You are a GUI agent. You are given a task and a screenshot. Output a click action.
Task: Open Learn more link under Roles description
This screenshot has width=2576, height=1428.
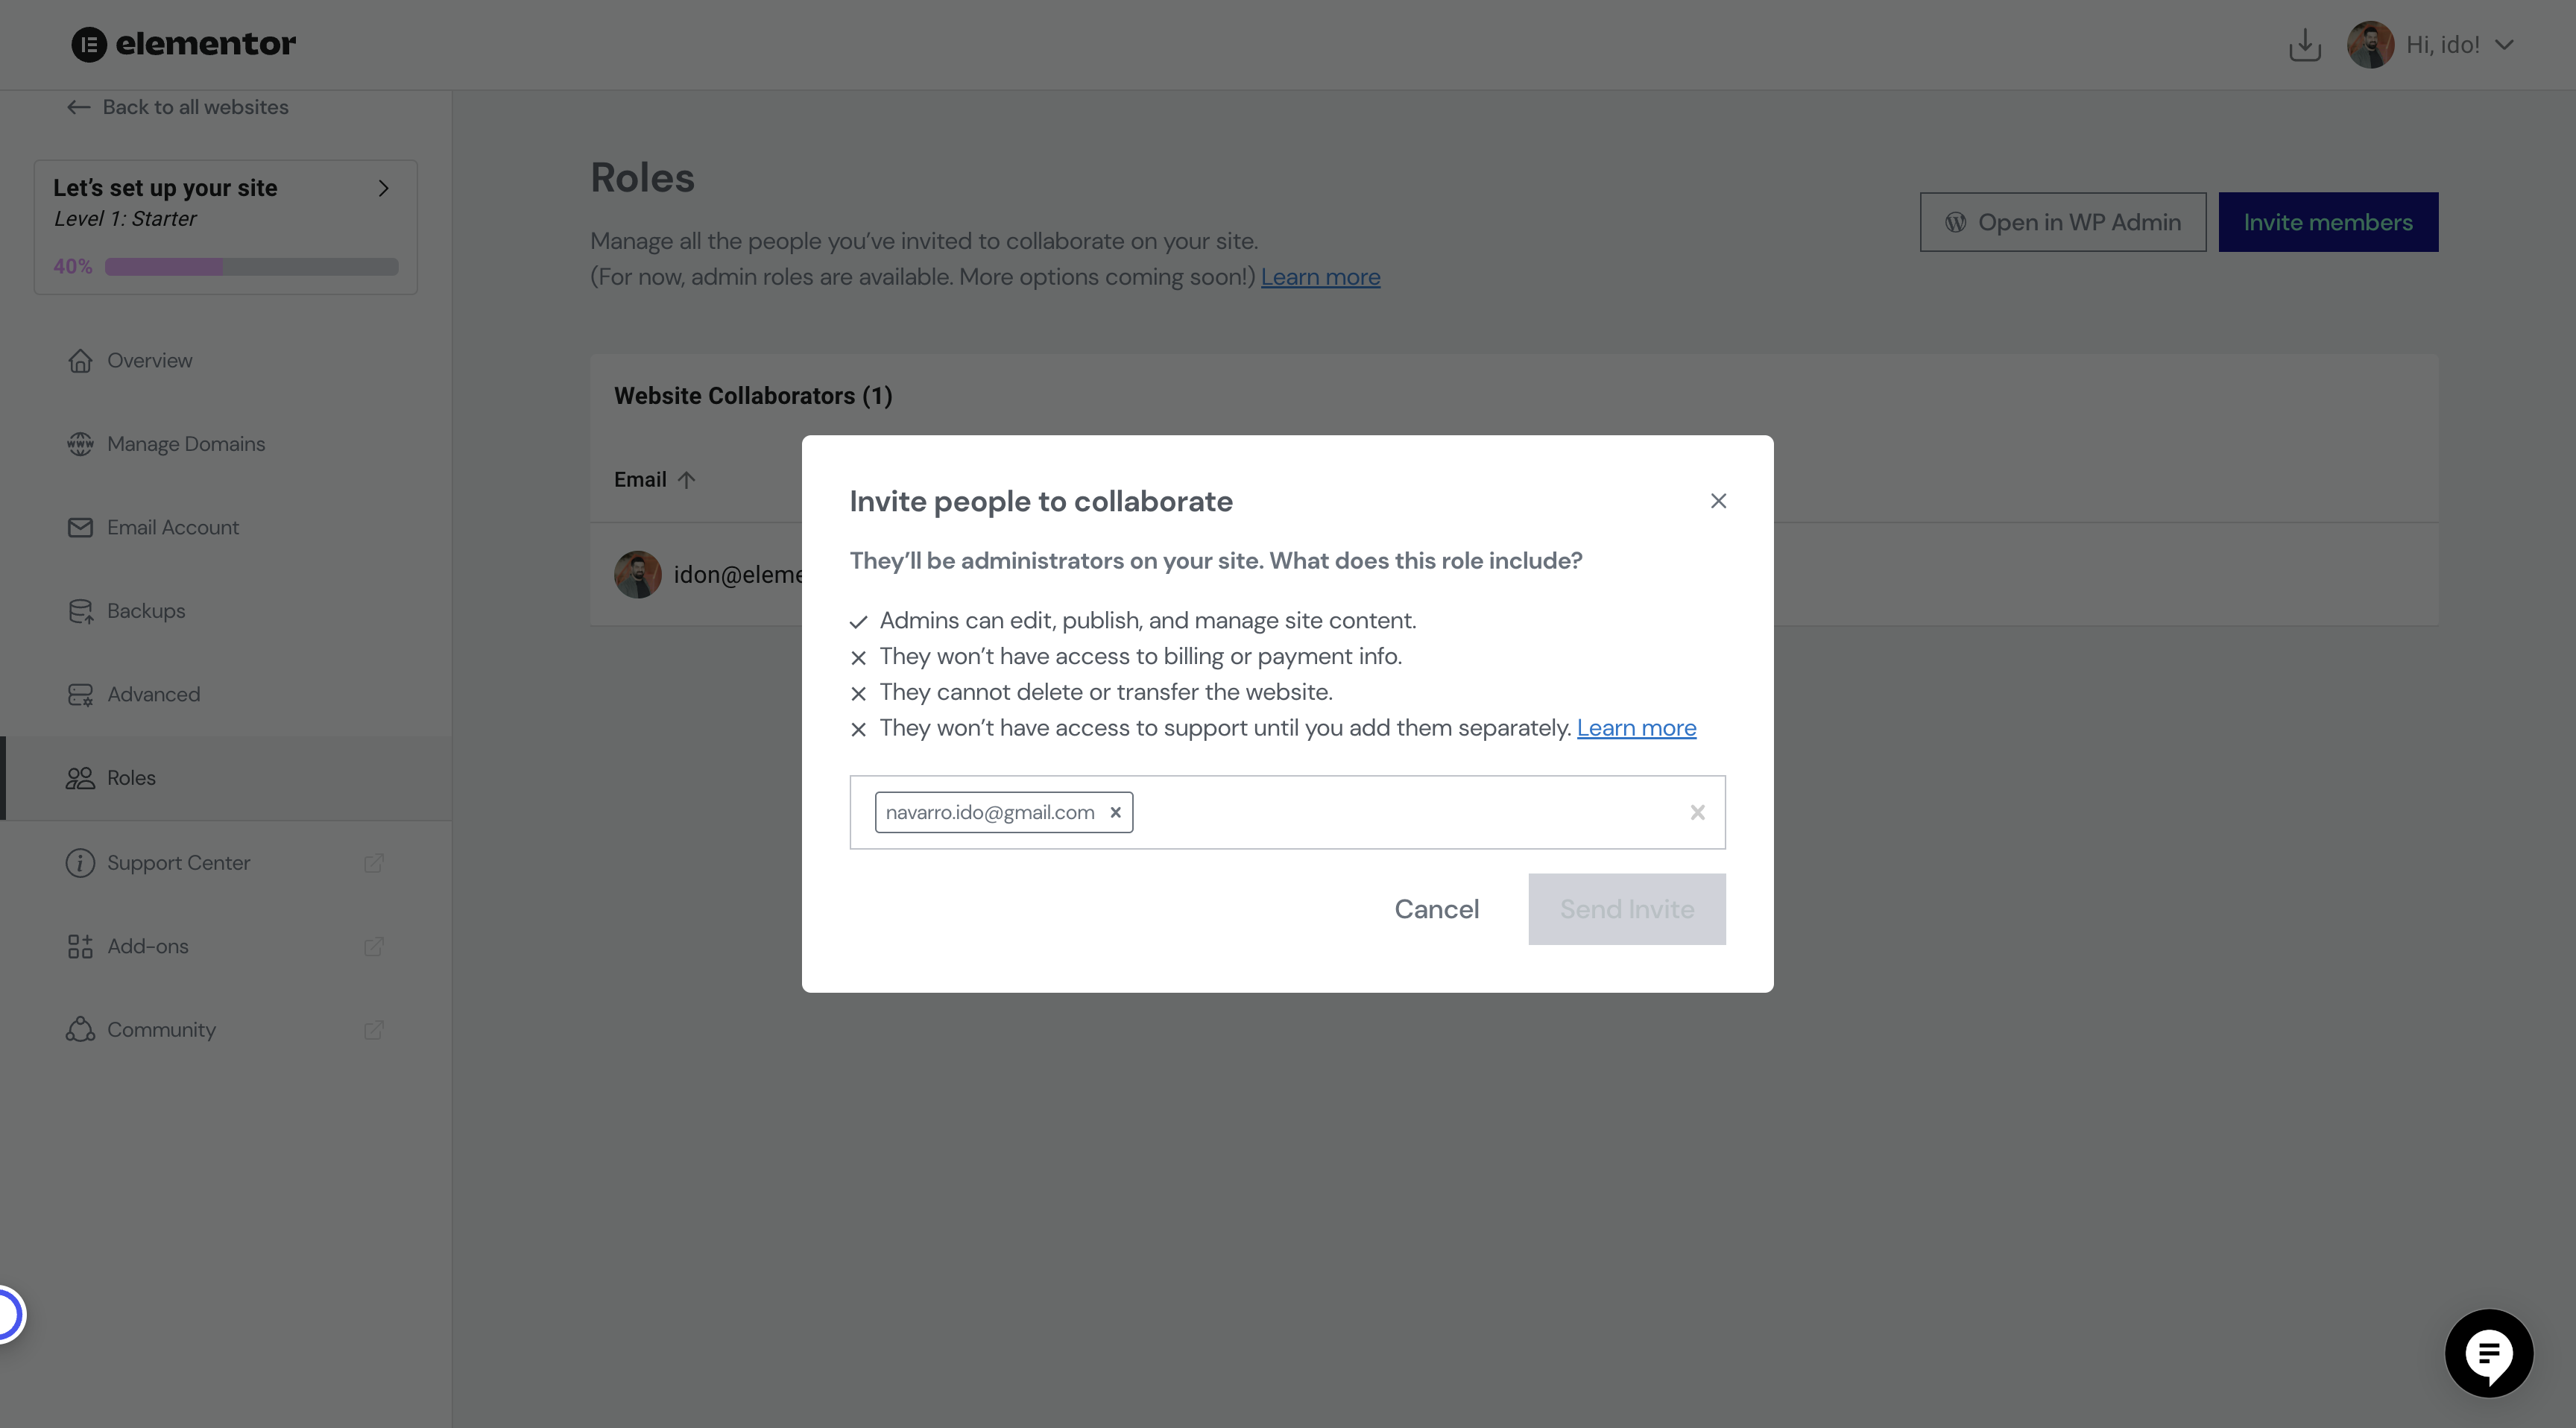(x=1320, y=277)
